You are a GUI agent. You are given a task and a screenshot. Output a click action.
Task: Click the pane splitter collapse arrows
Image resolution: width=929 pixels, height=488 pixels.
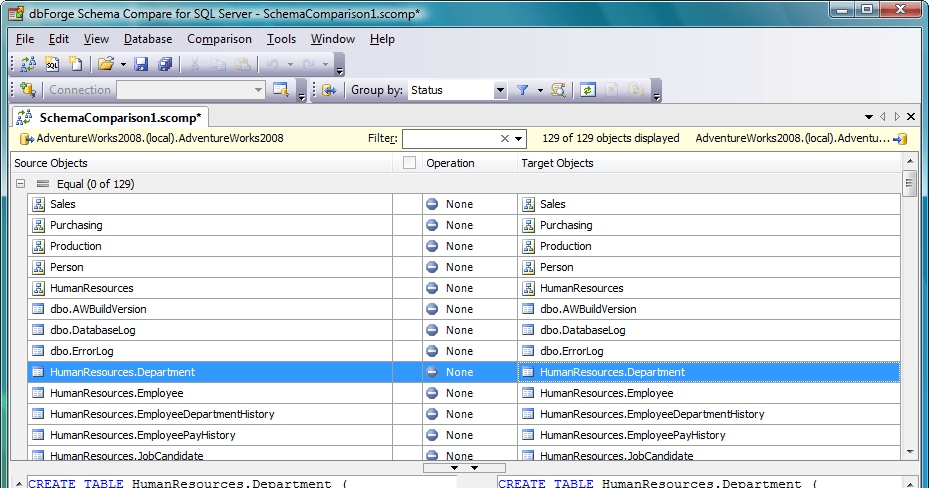(464, 468)
